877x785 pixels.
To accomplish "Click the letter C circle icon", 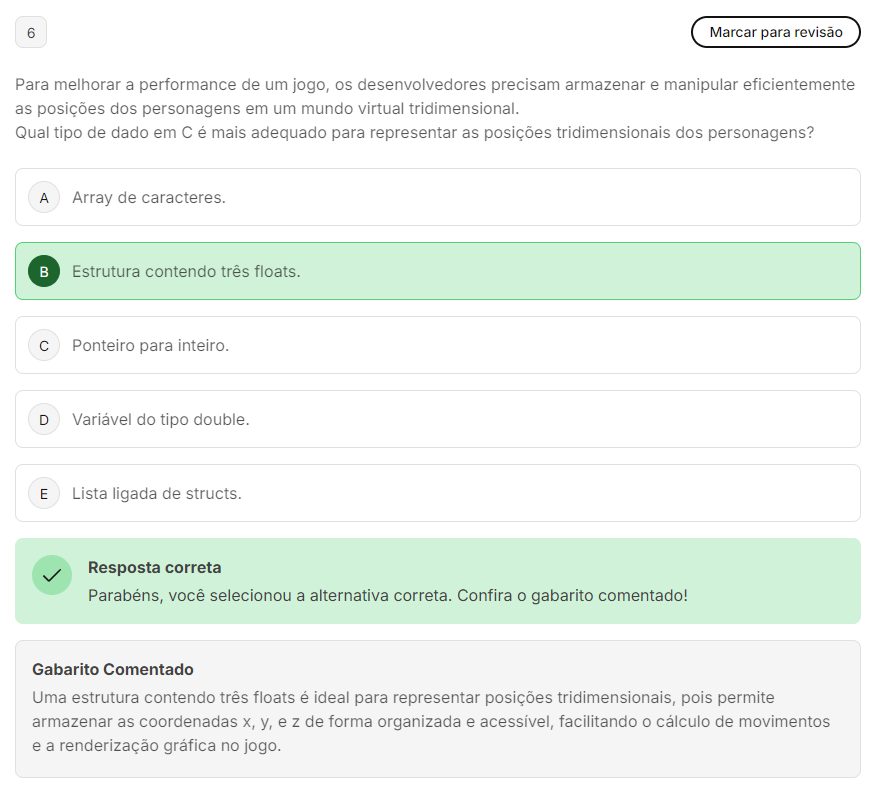I will point(44,346).
